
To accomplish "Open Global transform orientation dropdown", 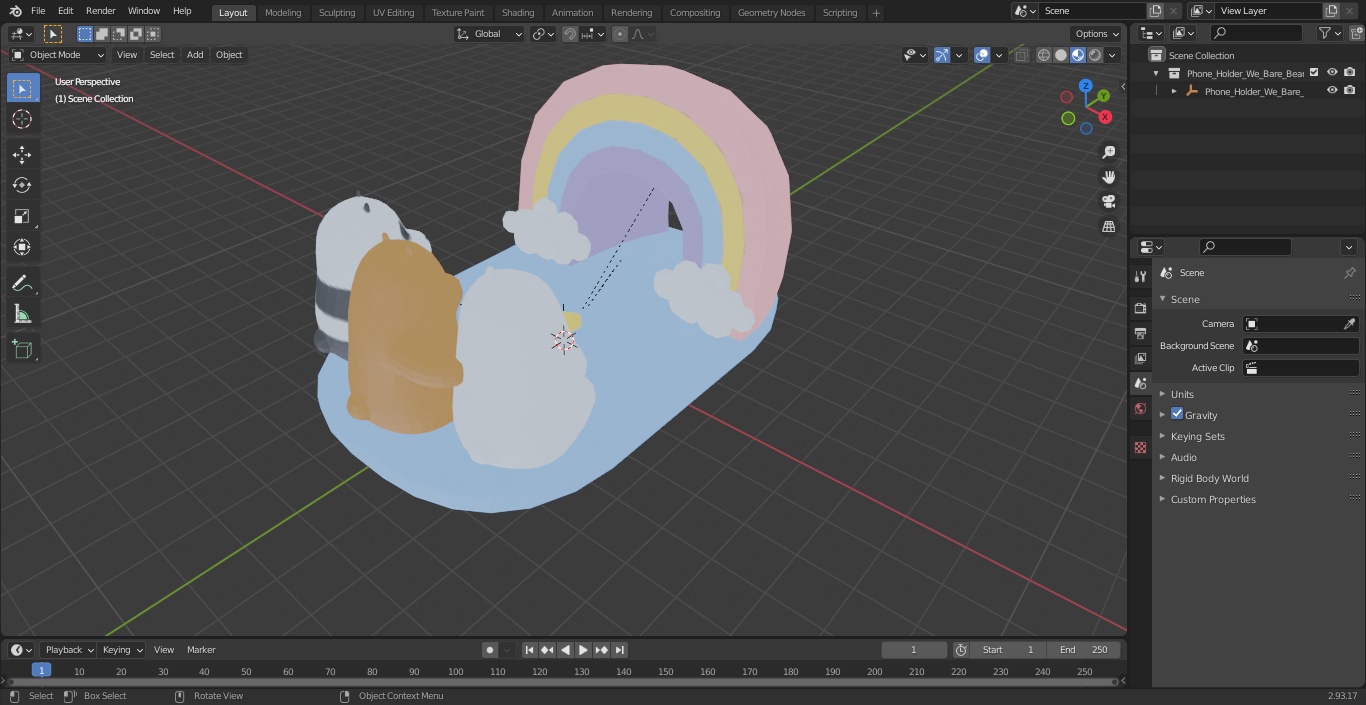I will pos(490,34).
